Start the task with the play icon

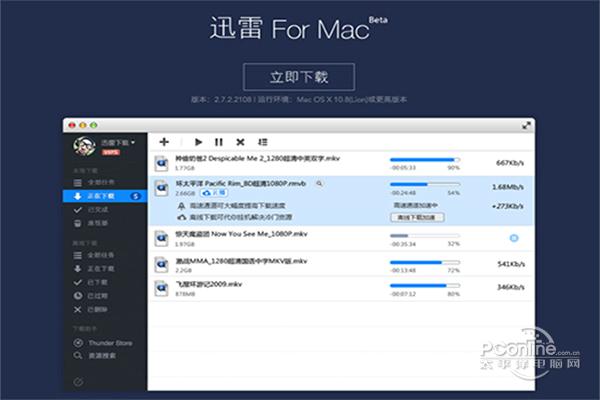click(198, 142)
